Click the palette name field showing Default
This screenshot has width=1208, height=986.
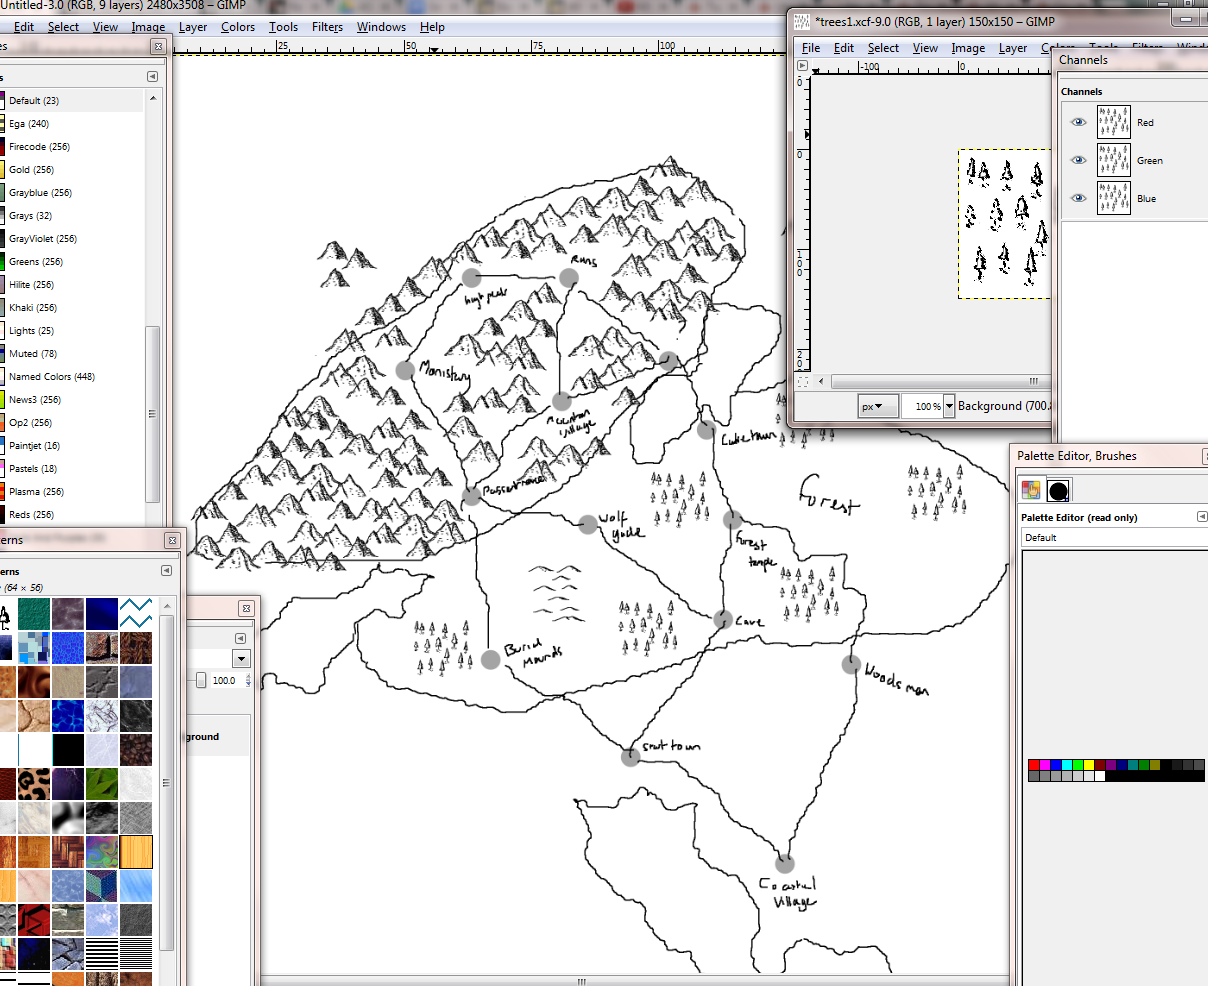1114,537
